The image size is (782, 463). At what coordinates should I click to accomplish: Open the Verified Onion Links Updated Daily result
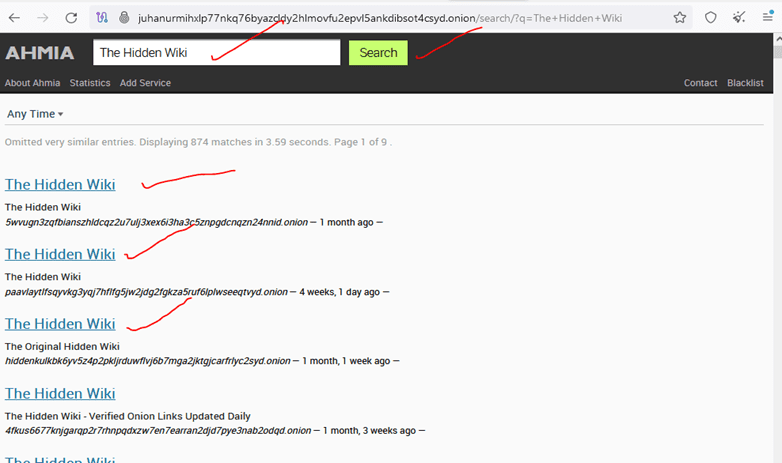tap(60, 393)
